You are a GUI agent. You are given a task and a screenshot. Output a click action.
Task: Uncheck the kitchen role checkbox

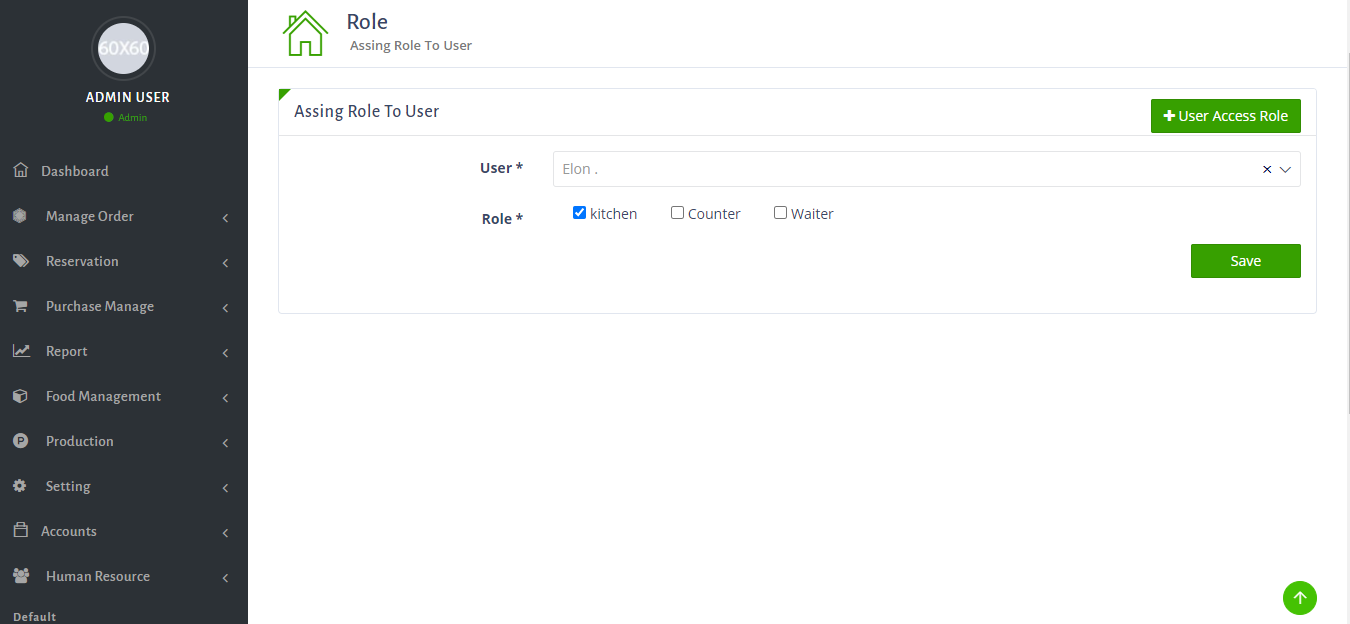coord(579,213)
